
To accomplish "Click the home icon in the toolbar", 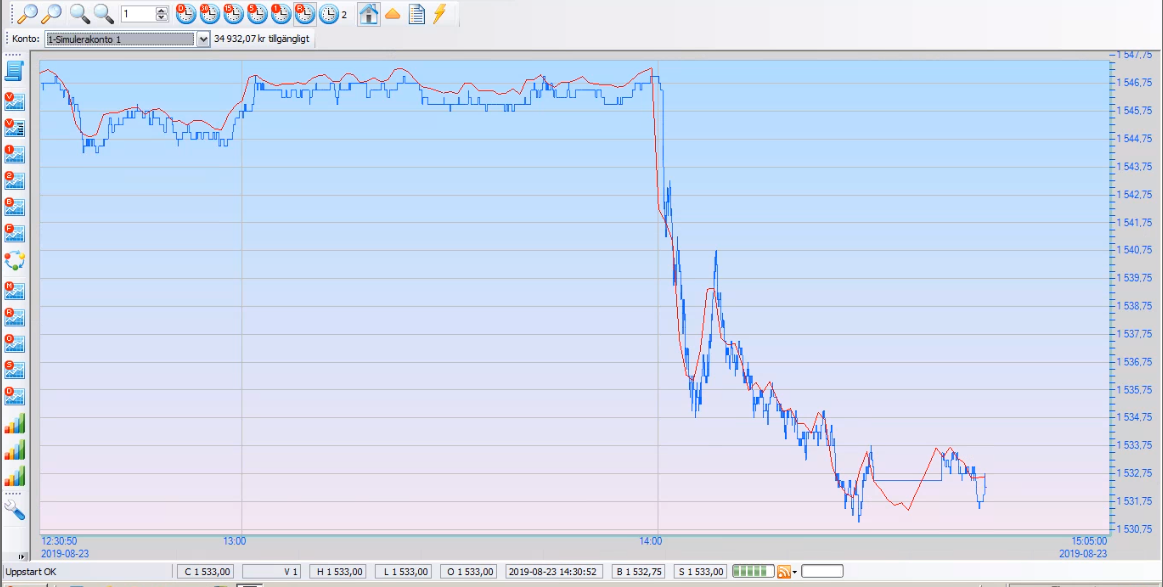I will (x=368, y=14).
